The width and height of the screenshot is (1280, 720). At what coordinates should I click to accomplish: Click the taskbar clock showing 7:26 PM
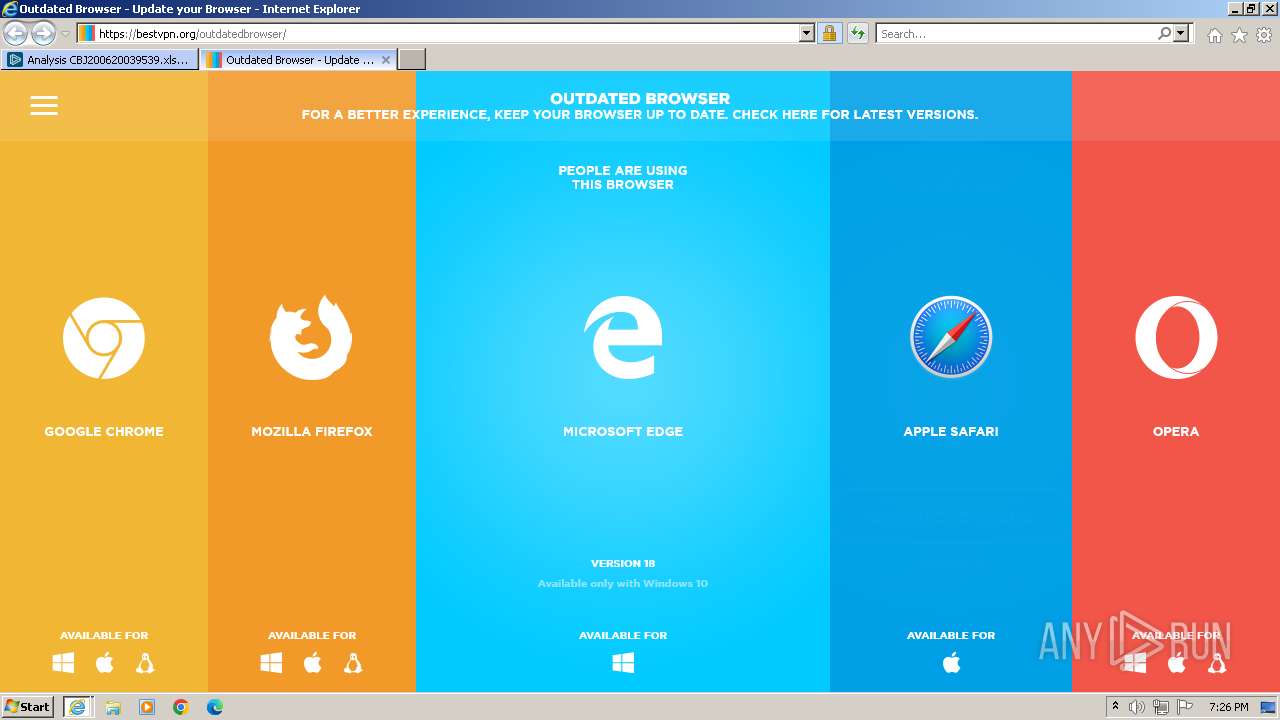(x=1228, y=707)
